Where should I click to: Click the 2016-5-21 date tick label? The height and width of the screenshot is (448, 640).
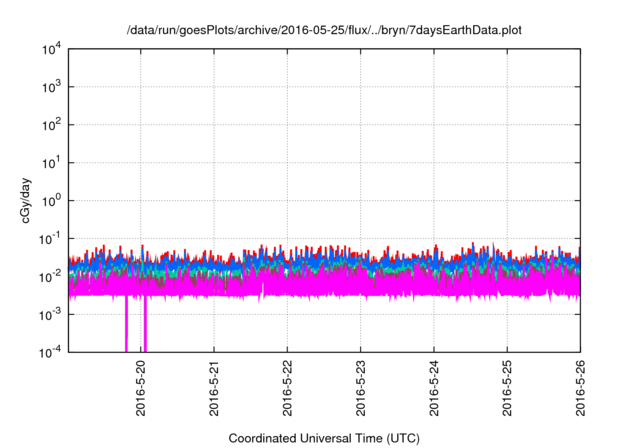[x=214, y=388]
